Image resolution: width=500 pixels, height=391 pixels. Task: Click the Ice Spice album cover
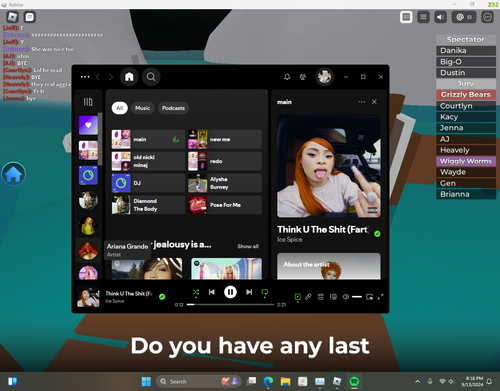[329, 166]
